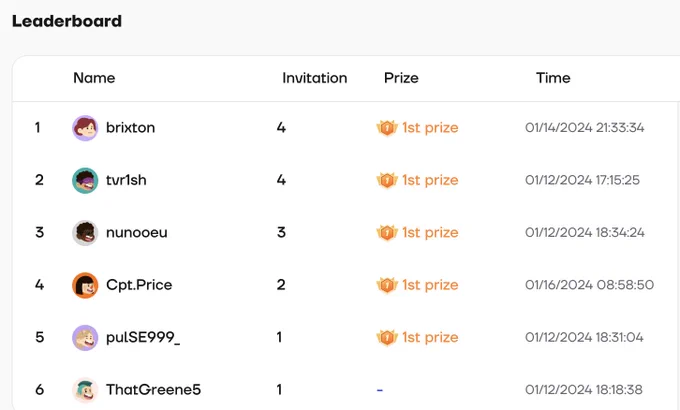The image size is (680, 410).
Task: Click the Leaderboard heading
Action: [67, 21]
